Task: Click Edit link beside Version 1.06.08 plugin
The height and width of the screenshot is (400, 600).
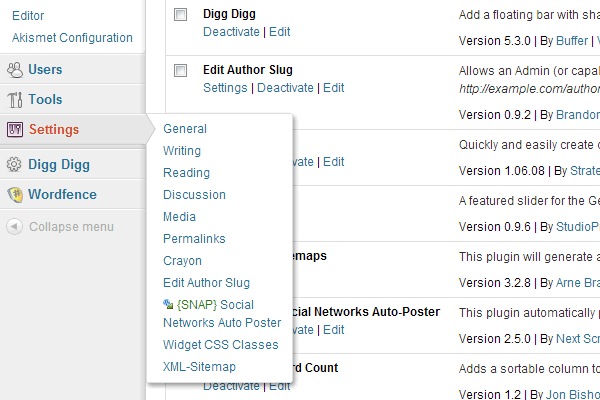Action: pyautogui.click(x=334, y=162)
